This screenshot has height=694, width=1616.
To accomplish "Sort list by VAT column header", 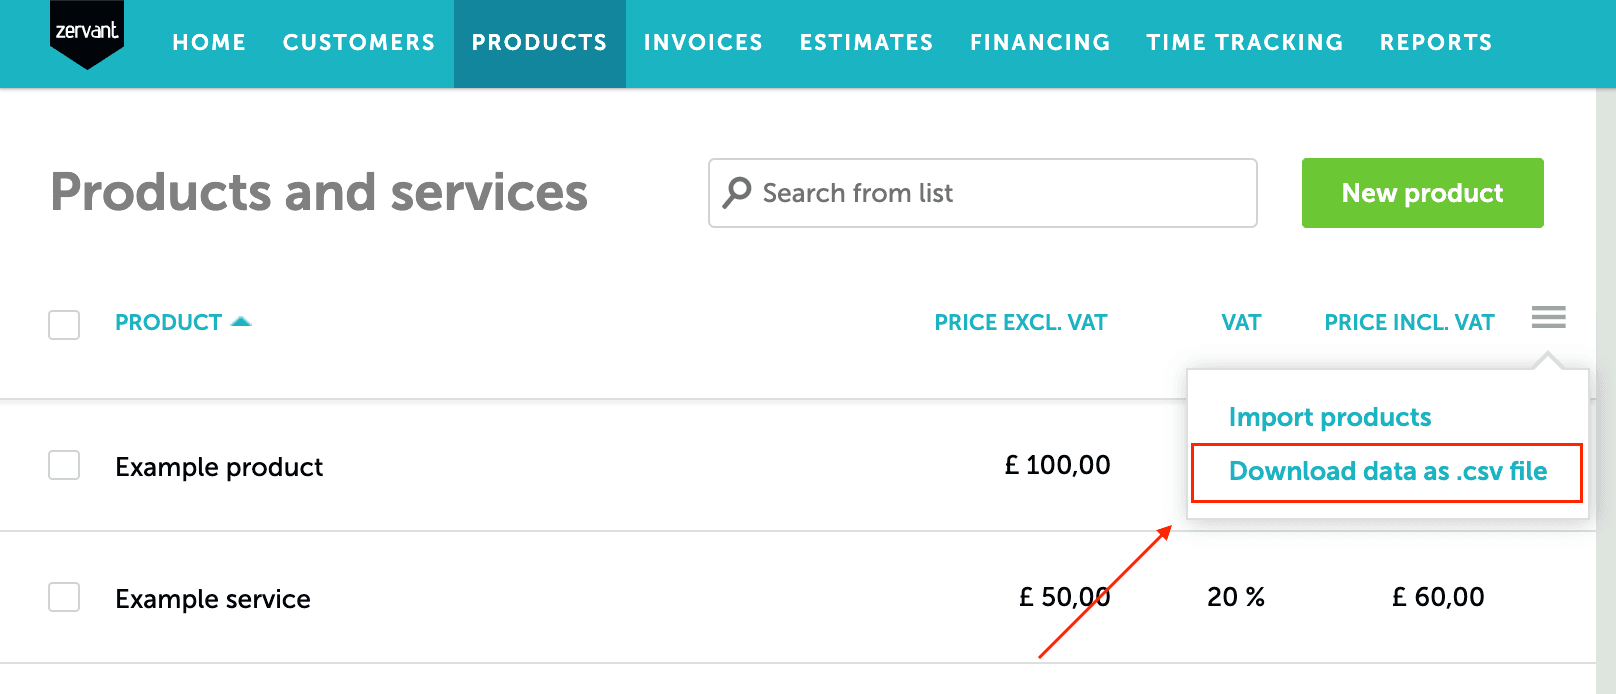I will pyautogui.click(x=1241, y=322).
